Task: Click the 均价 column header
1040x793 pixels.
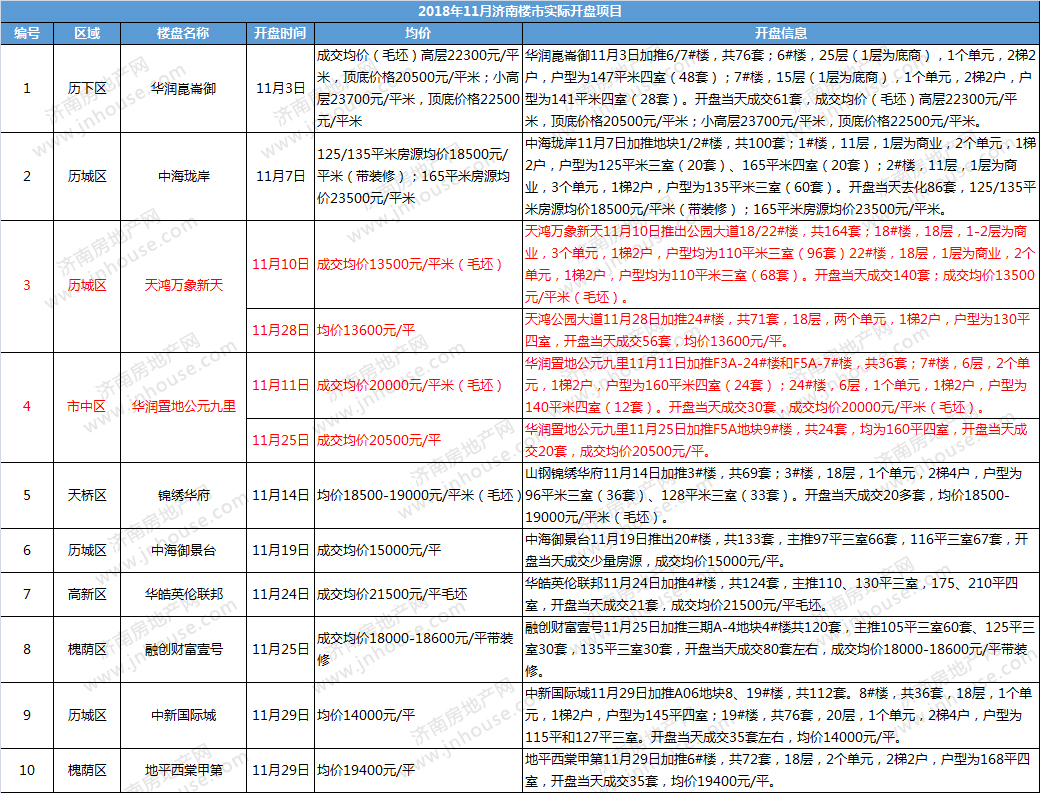Action: click(417, 33)
